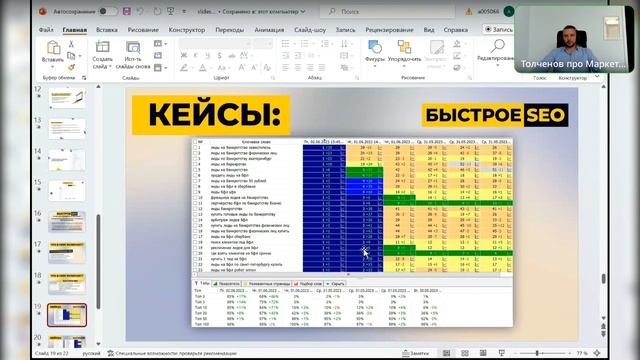
Task: Click the Paste clipboard icon
Action: pos(53,48)
